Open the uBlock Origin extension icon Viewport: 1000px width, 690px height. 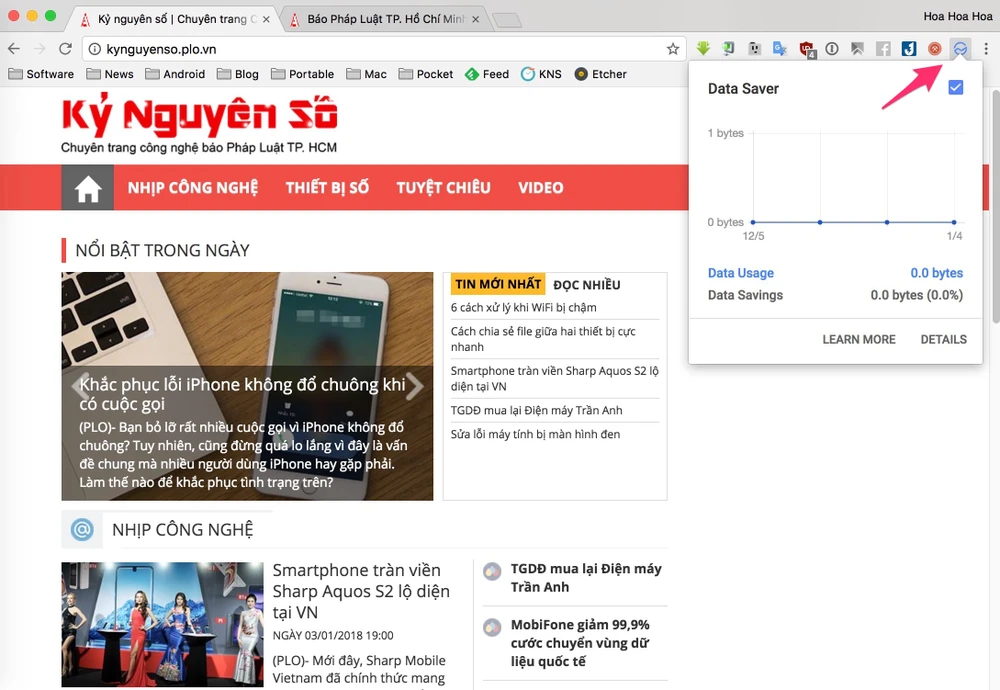pos(807,49)
